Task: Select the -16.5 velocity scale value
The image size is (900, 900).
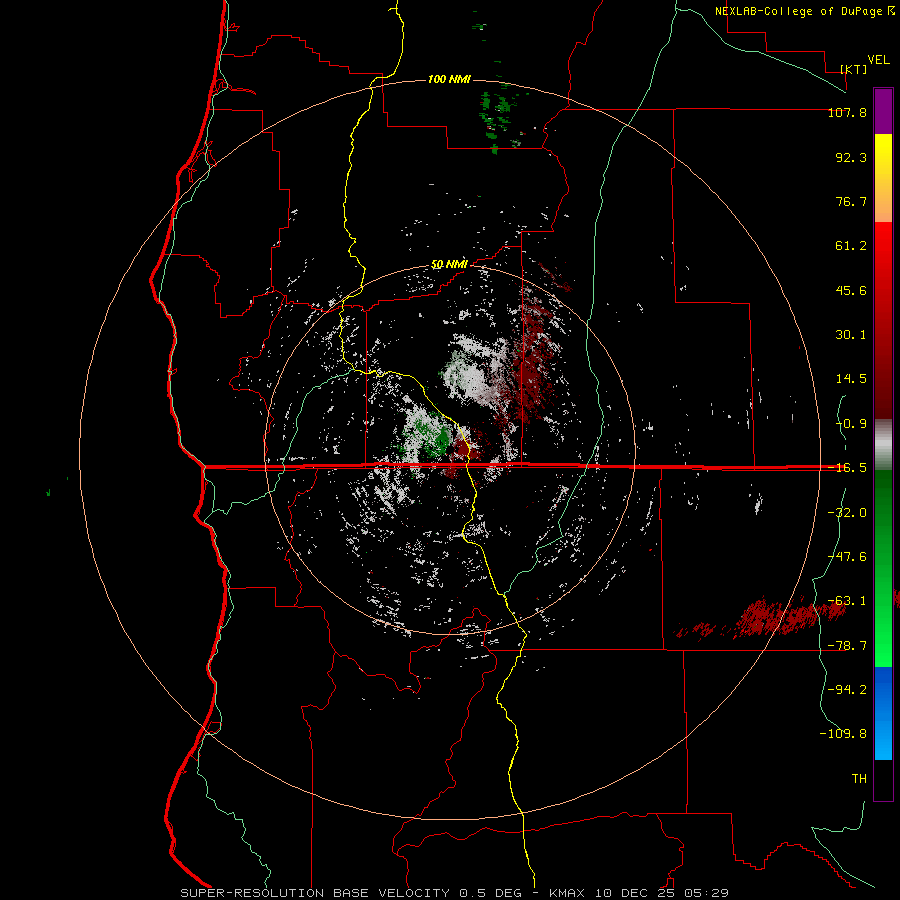Action: [847, 468]
